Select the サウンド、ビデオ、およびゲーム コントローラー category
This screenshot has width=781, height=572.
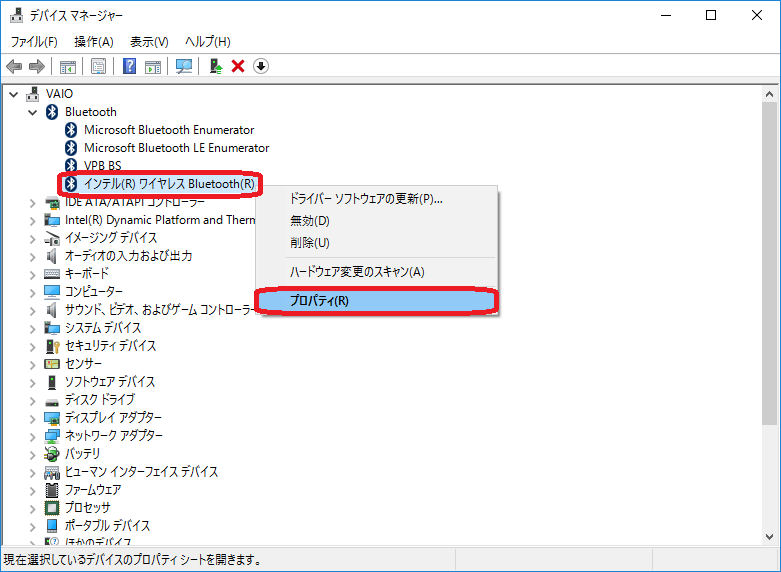[158, 310]
